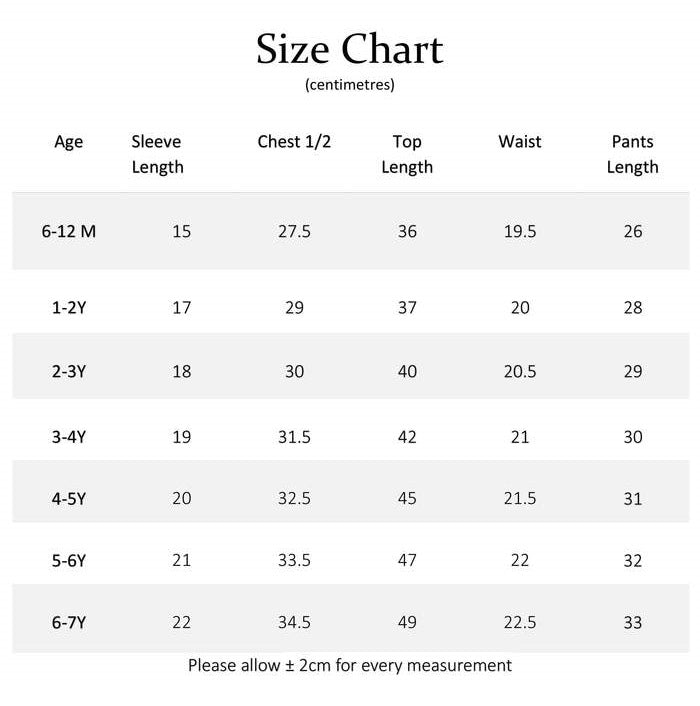Select the 2-3Y age row label
700x706 pixels.
click(69, 372)
